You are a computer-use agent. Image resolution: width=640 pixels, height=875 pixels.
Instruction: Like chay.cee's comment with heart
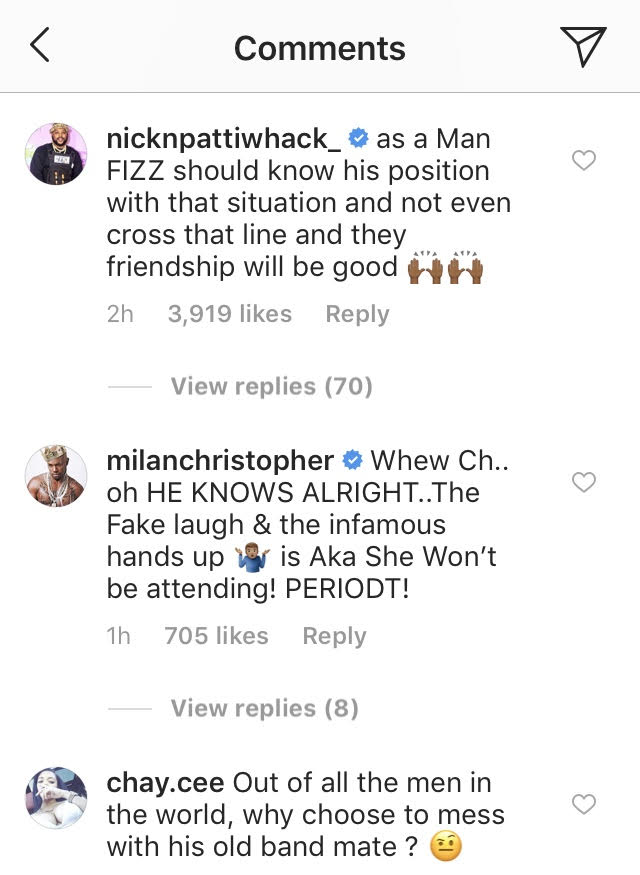click(584, 804)
